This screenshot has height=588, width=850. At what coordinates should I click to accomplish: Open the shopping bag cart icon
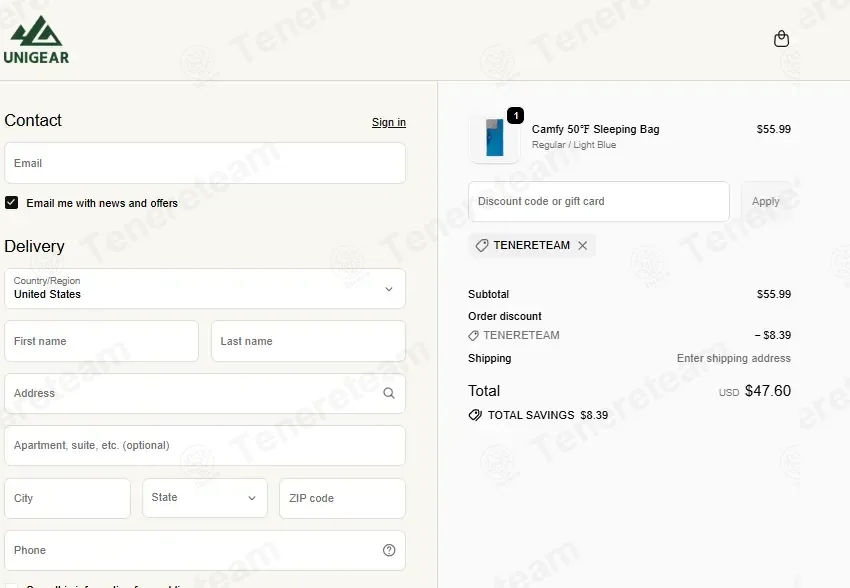click(x=781, y=38)
